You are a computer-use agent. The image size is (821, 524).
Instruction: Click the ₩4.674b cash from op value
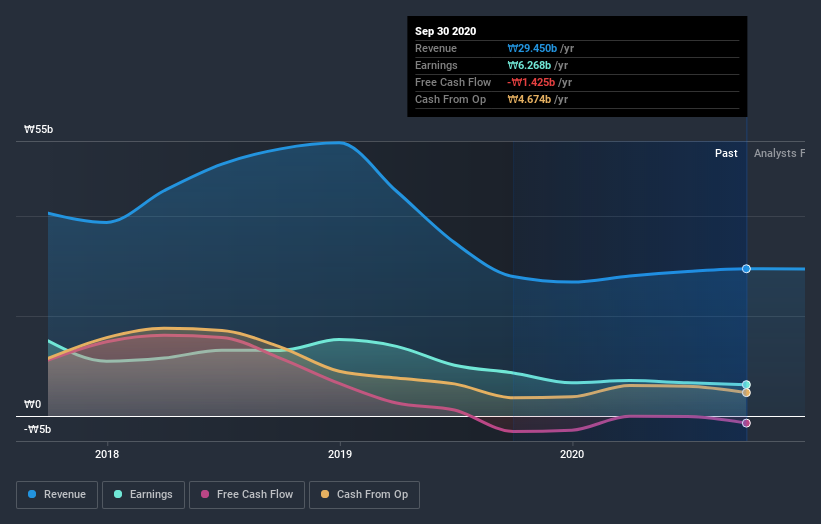(x=529, y=99)
